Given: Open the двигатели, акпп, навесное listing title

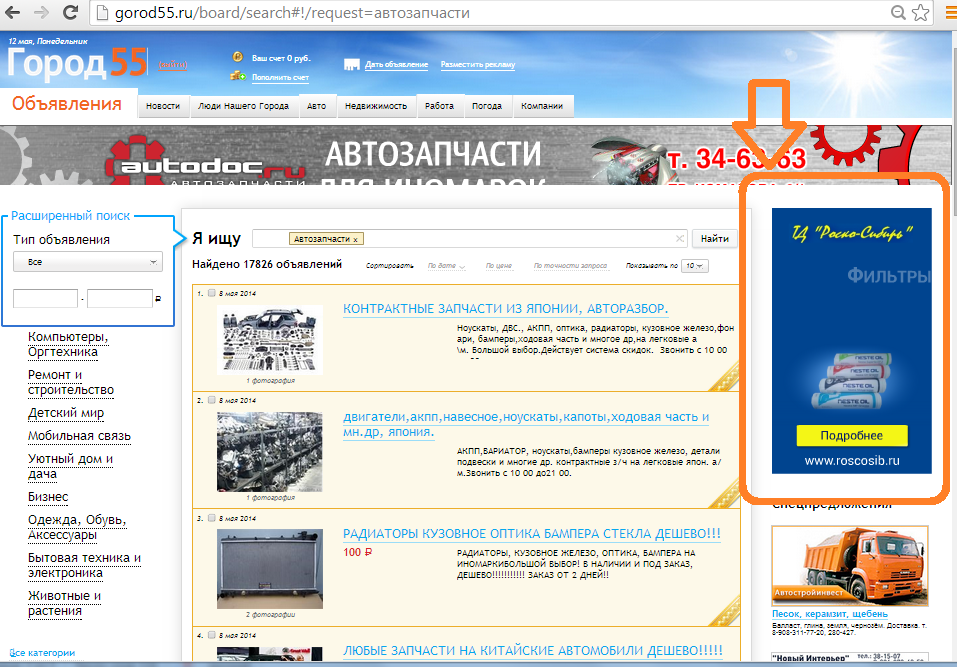Looking at the screenshot, I should coord(525,424).
